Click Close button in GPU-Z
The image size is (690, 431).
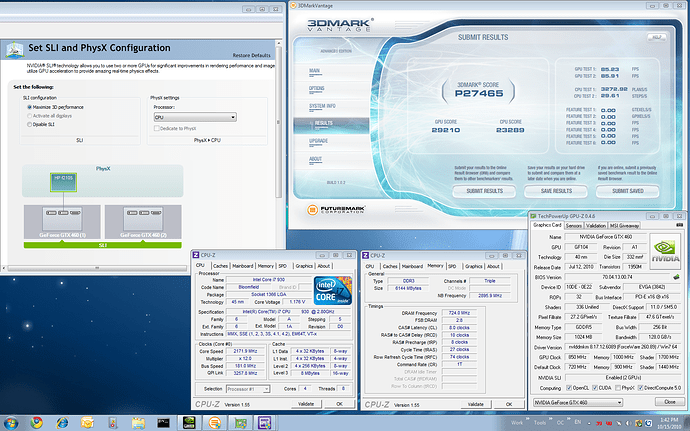tap(670, 402)
